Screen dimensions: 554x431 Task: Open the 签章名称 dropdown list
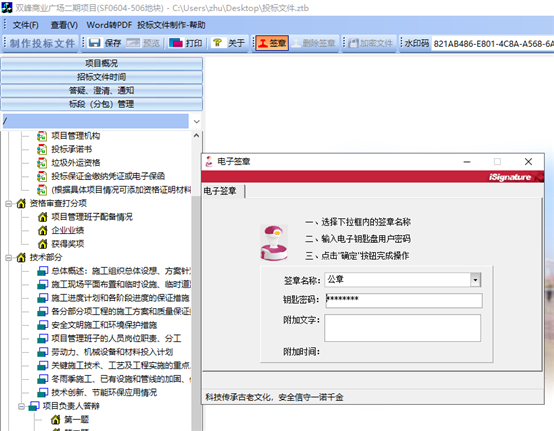pyautogui.click(x=475, y=280)
